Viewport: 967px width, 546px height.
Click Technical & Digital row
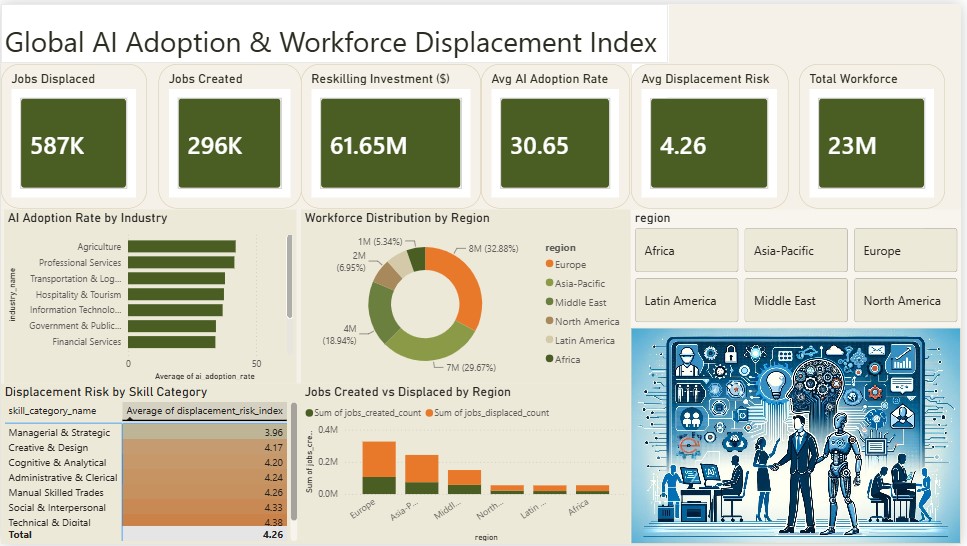pyautogui.click(x=146, y=522)
